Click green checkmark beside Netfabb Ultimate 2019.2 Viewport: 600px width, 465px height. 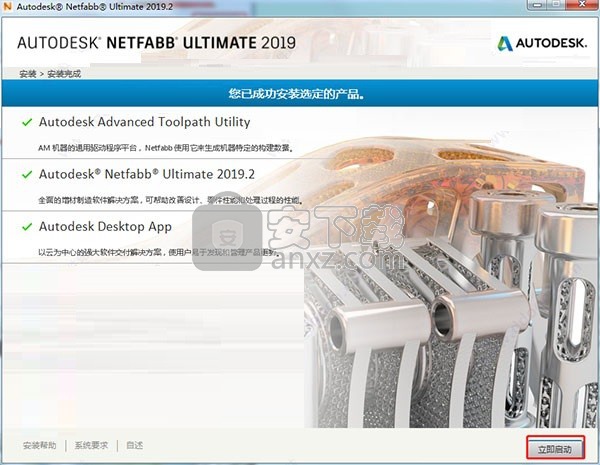tap(27, 175)
